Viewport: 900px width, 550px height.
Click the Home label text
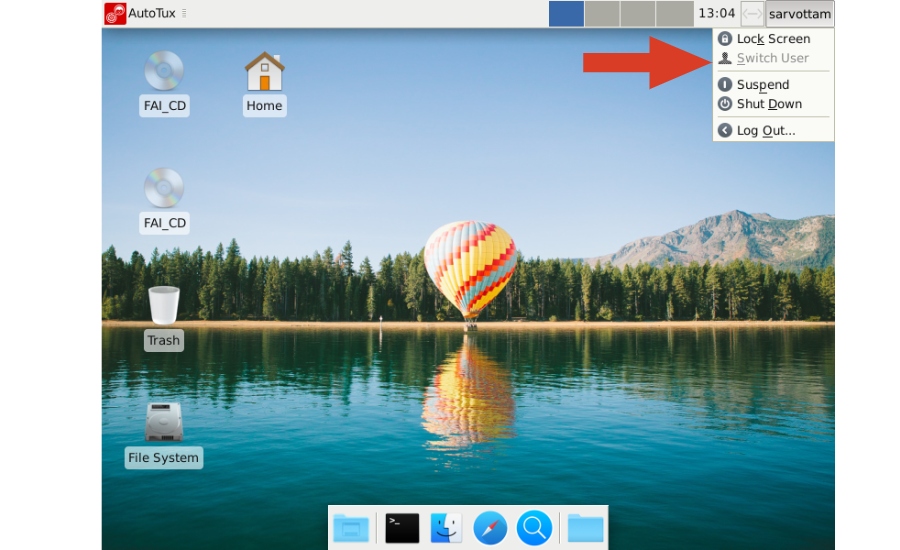(264, 106)
